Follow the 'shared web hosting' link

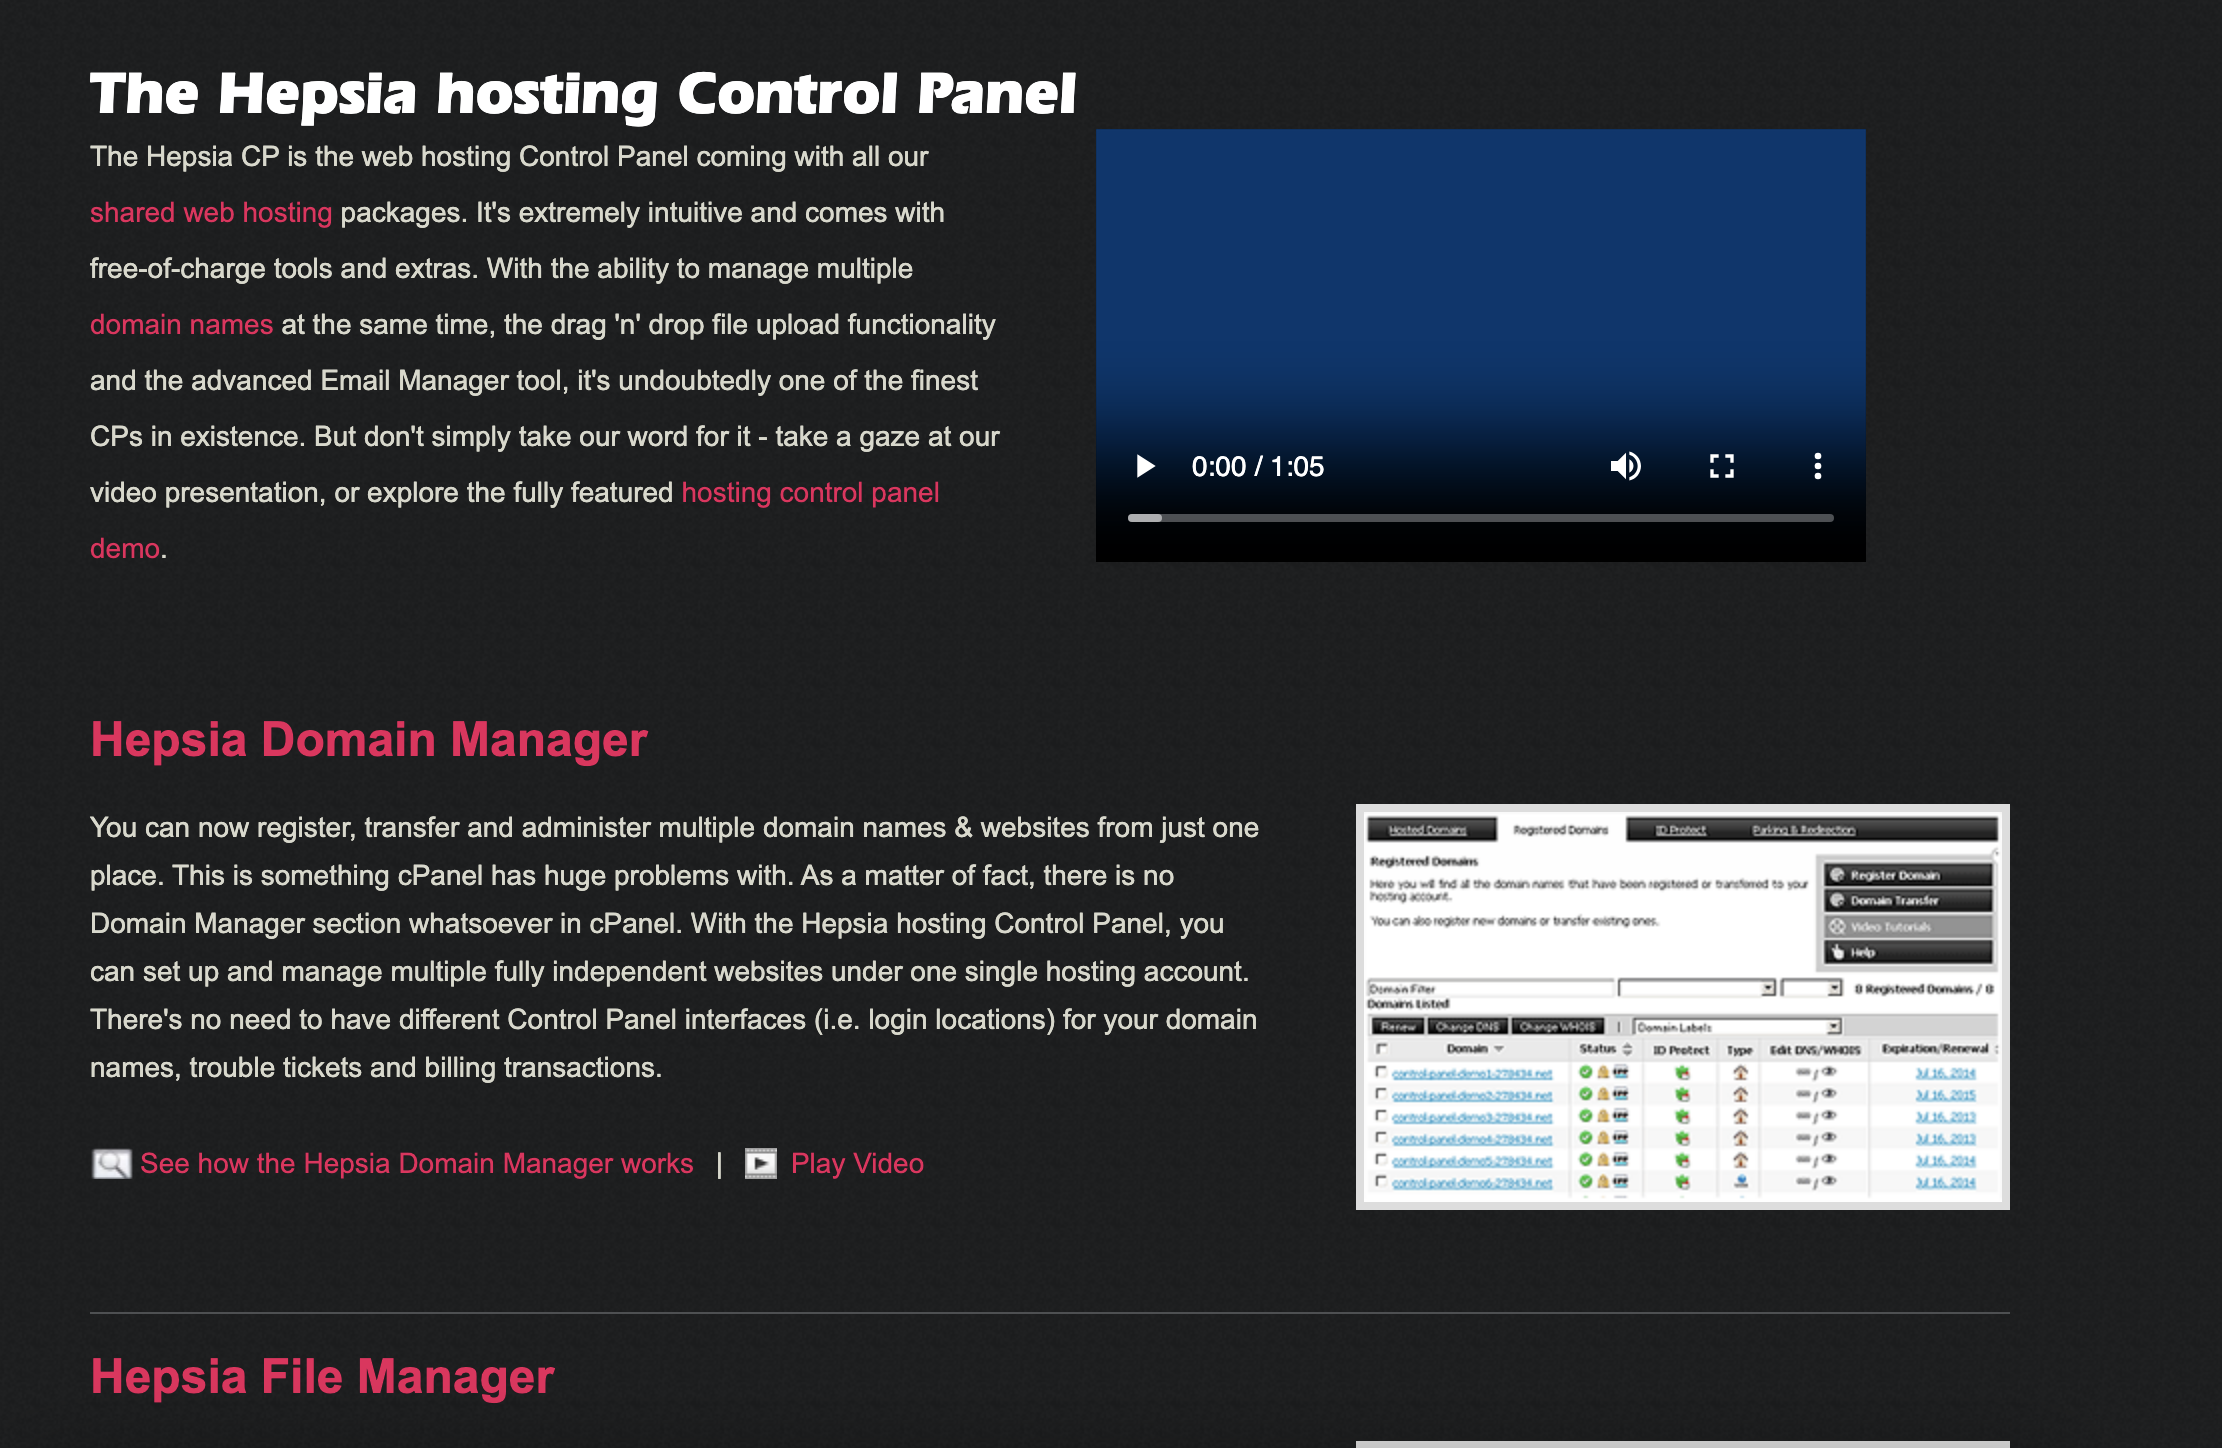click(211, 212)
